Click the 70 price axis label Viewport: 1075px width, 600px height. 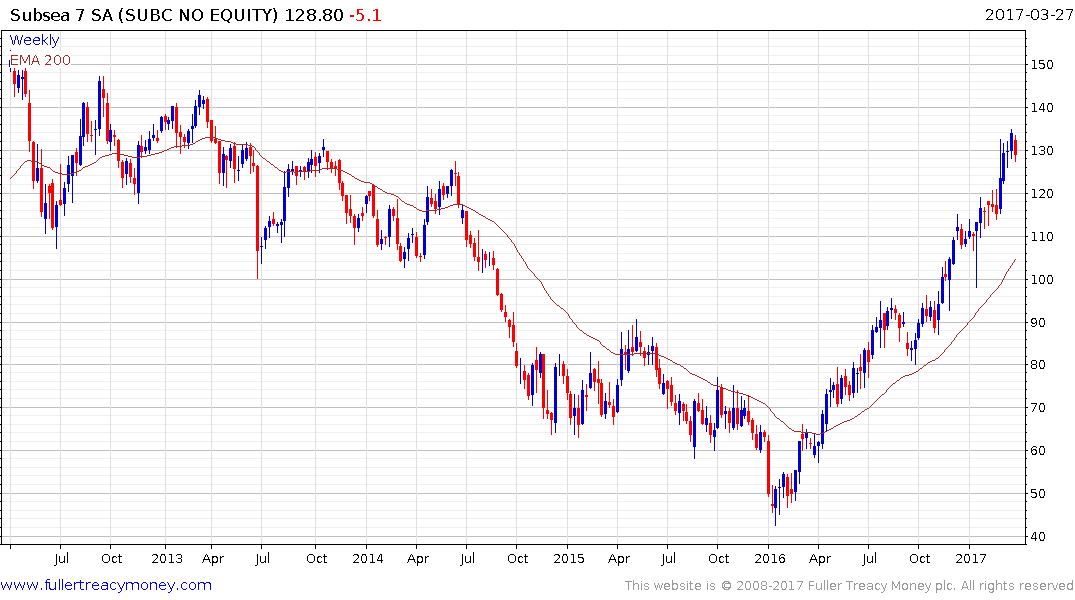pyautogui.click(x=1039, y=408)
